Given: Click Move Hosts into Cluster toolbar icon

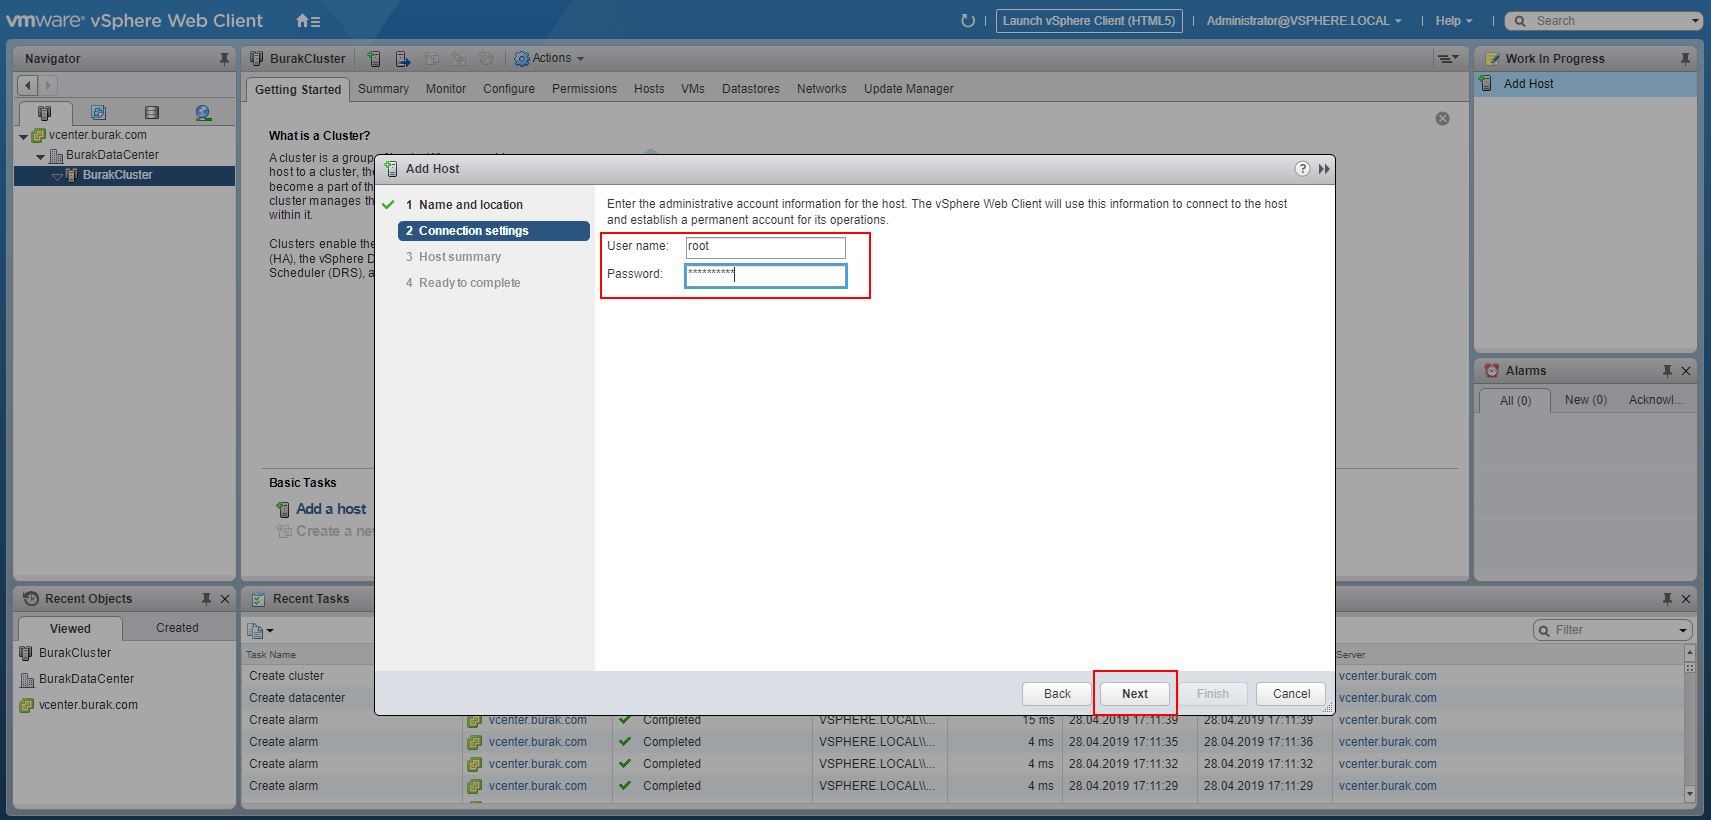Looking at the screenshot, I should (x=402, y=59).
